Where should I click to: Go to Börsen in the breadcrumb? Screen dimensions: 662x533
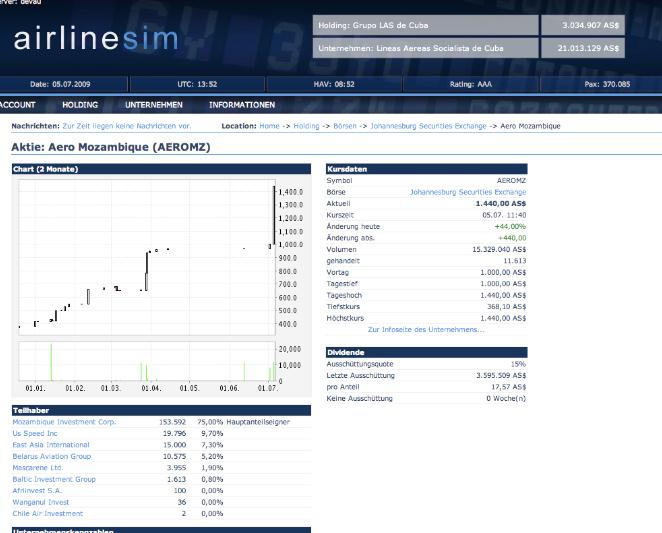click(345, 126)
